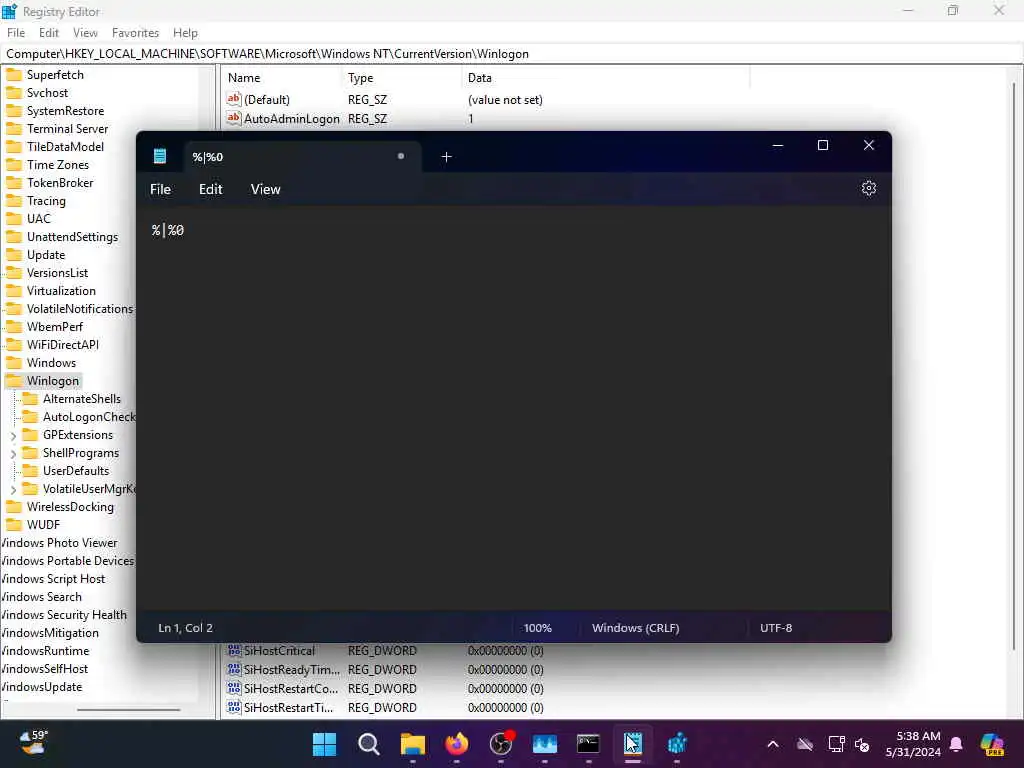The width and height of the screenshot is (1024, 768).
Task: Select the WUDF key
Action: [43, 525]
